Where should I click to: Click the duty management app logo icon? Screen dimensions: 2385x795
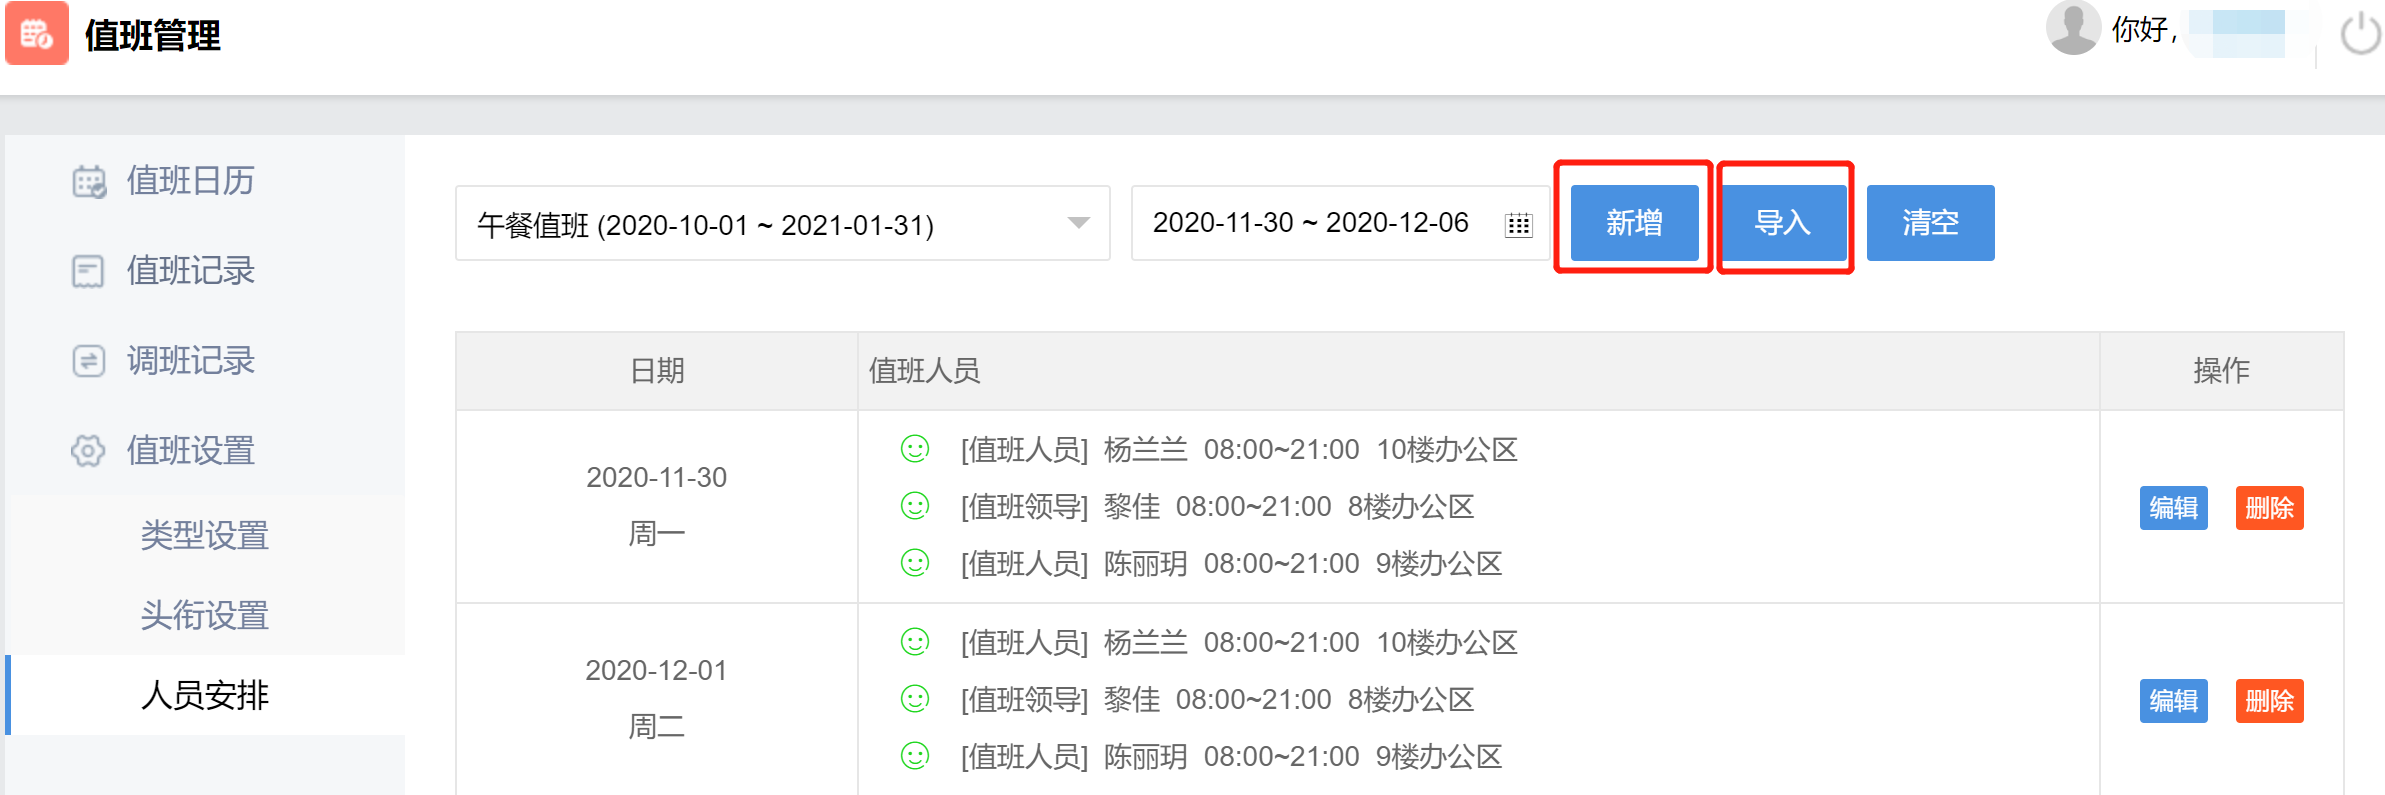coord(37,34)
